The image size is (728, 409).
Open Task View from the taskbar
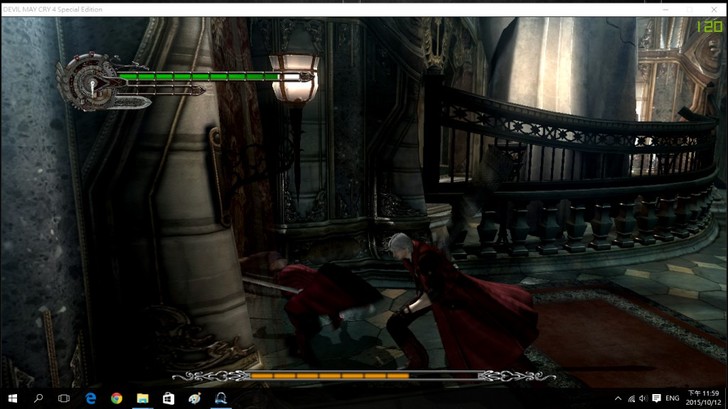[65, 398]
